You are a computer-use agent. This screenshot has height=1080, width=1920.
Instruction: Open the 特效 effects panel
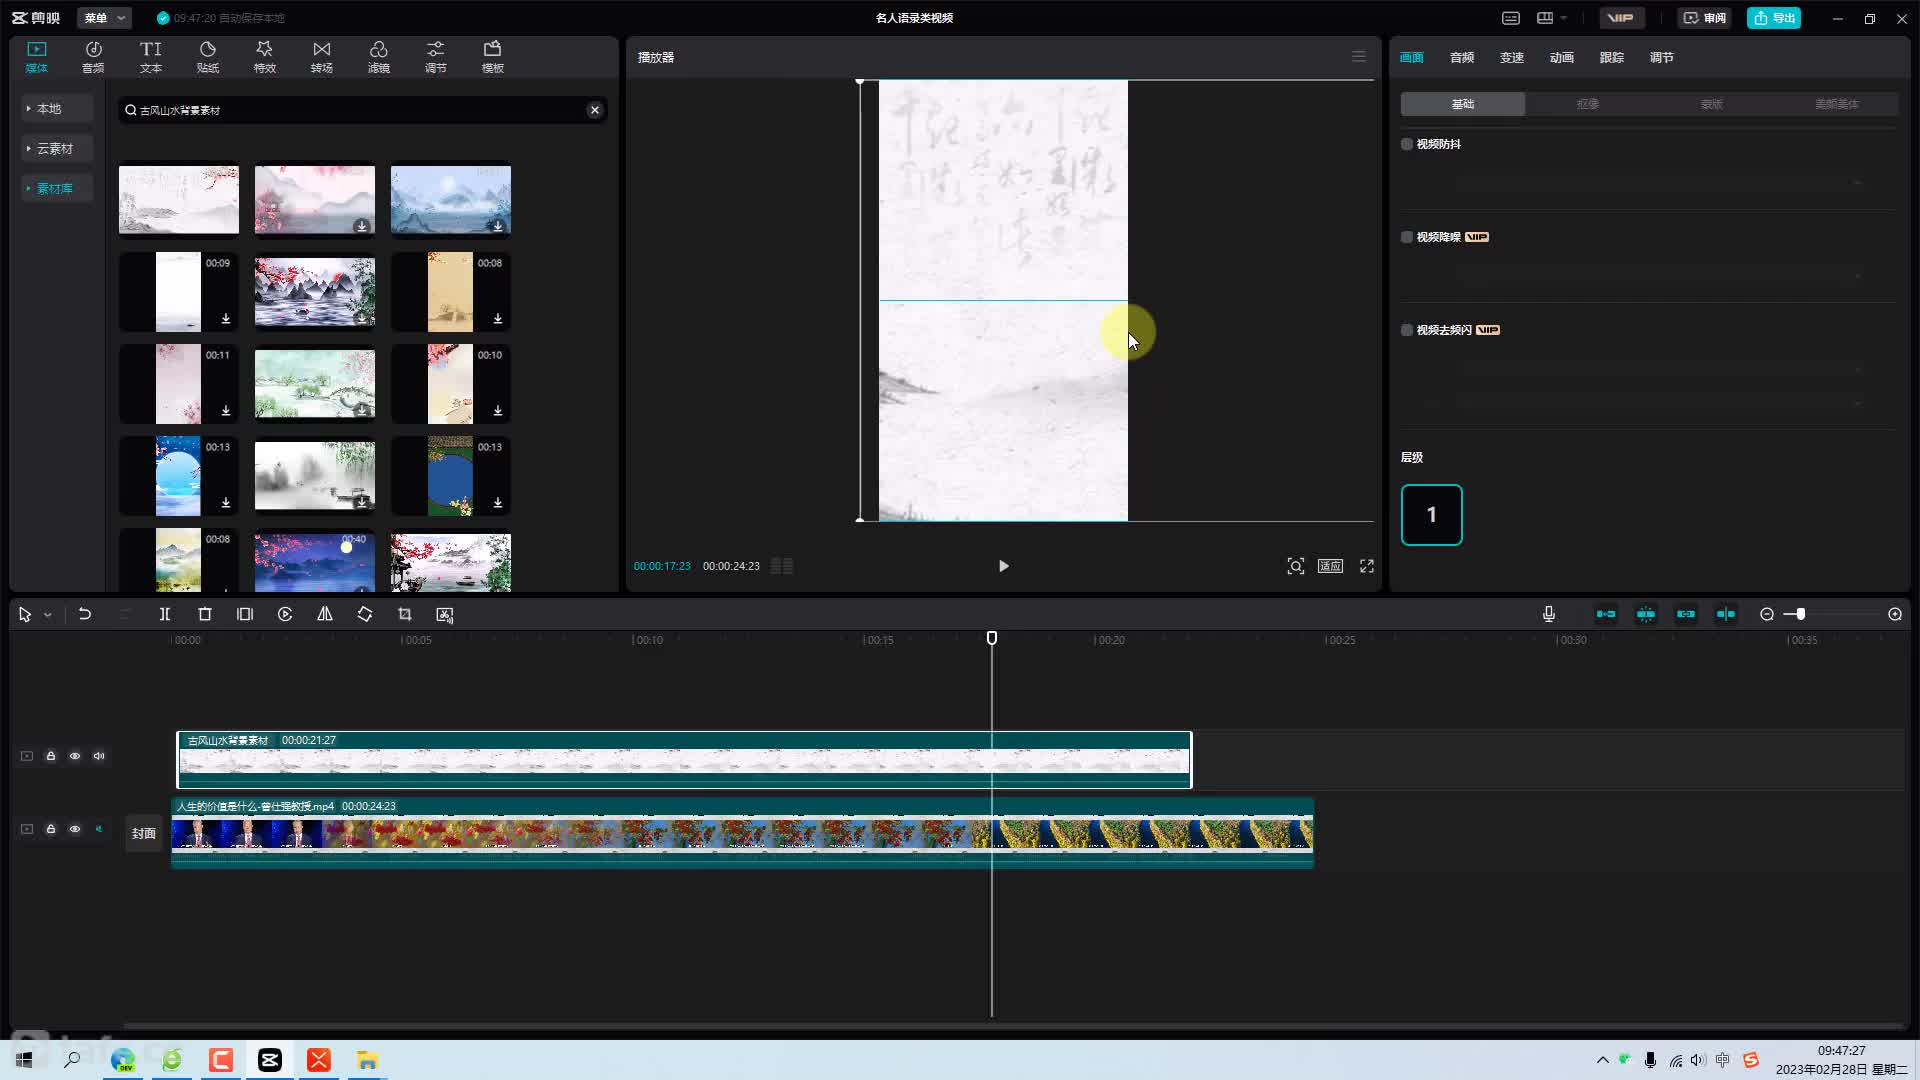point(264,57)
